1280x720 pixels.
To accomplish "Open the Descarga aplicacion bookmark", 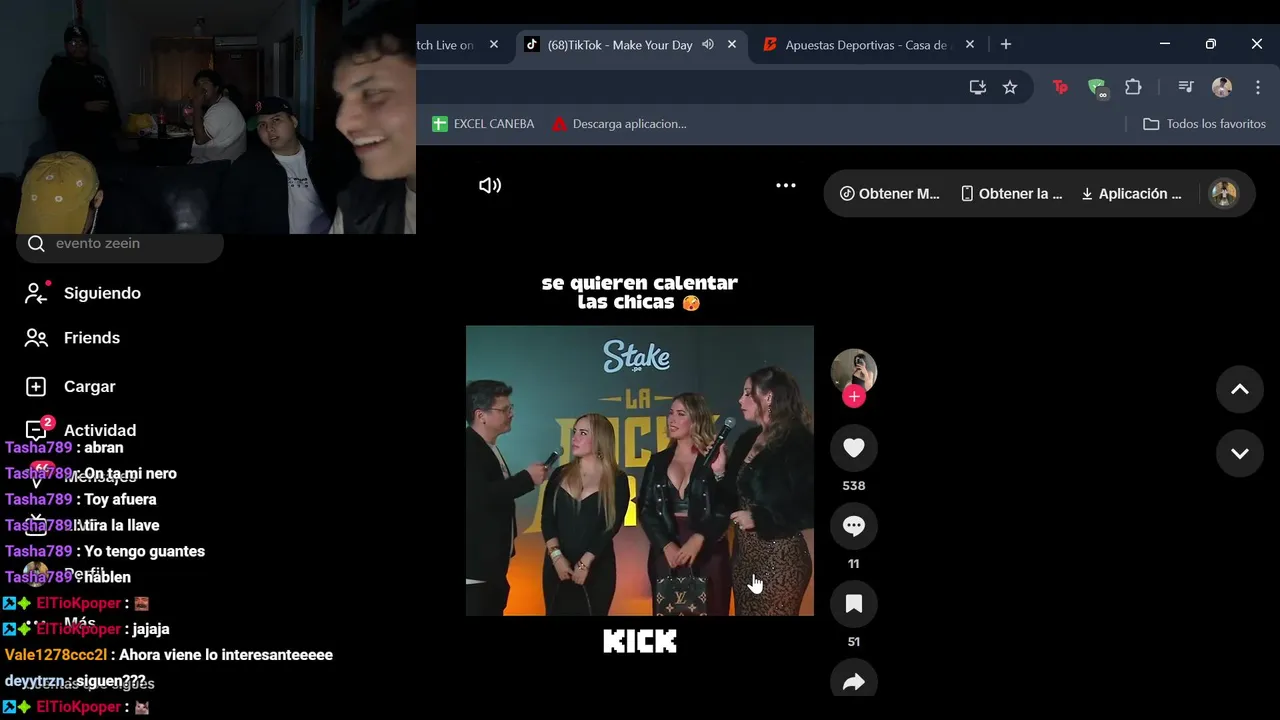I will 619,124.
